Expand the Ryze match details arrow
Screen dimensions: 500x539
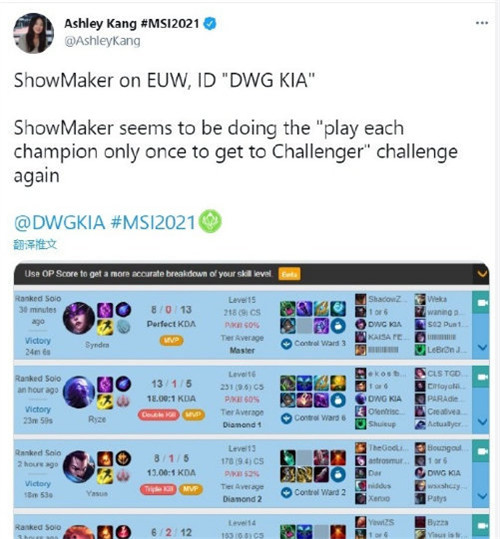[x=482, y=421]
